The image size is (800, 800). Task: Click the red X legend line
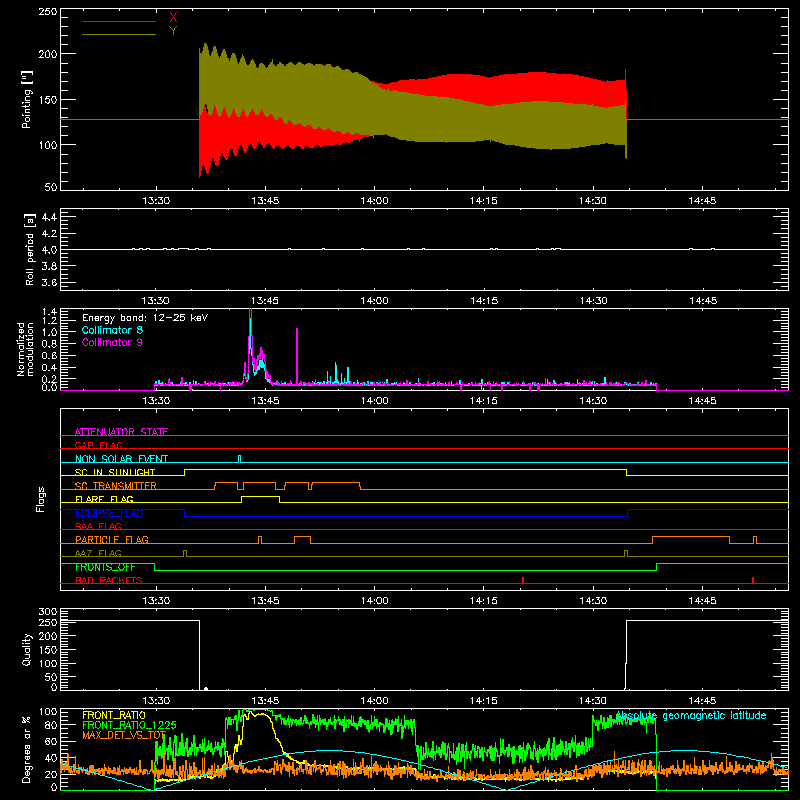point(119,21)
